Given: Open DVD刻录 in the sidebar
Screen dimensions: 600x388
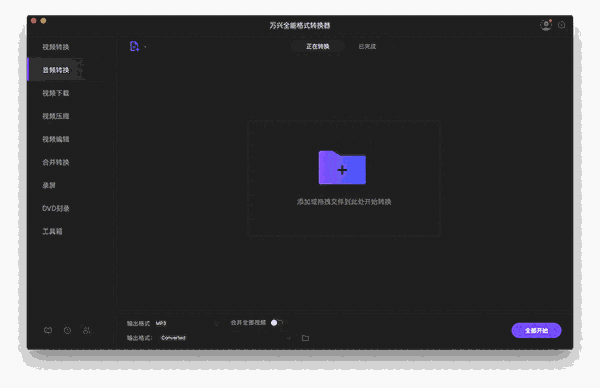Looking at the screenshot, I should coord(56,208).
